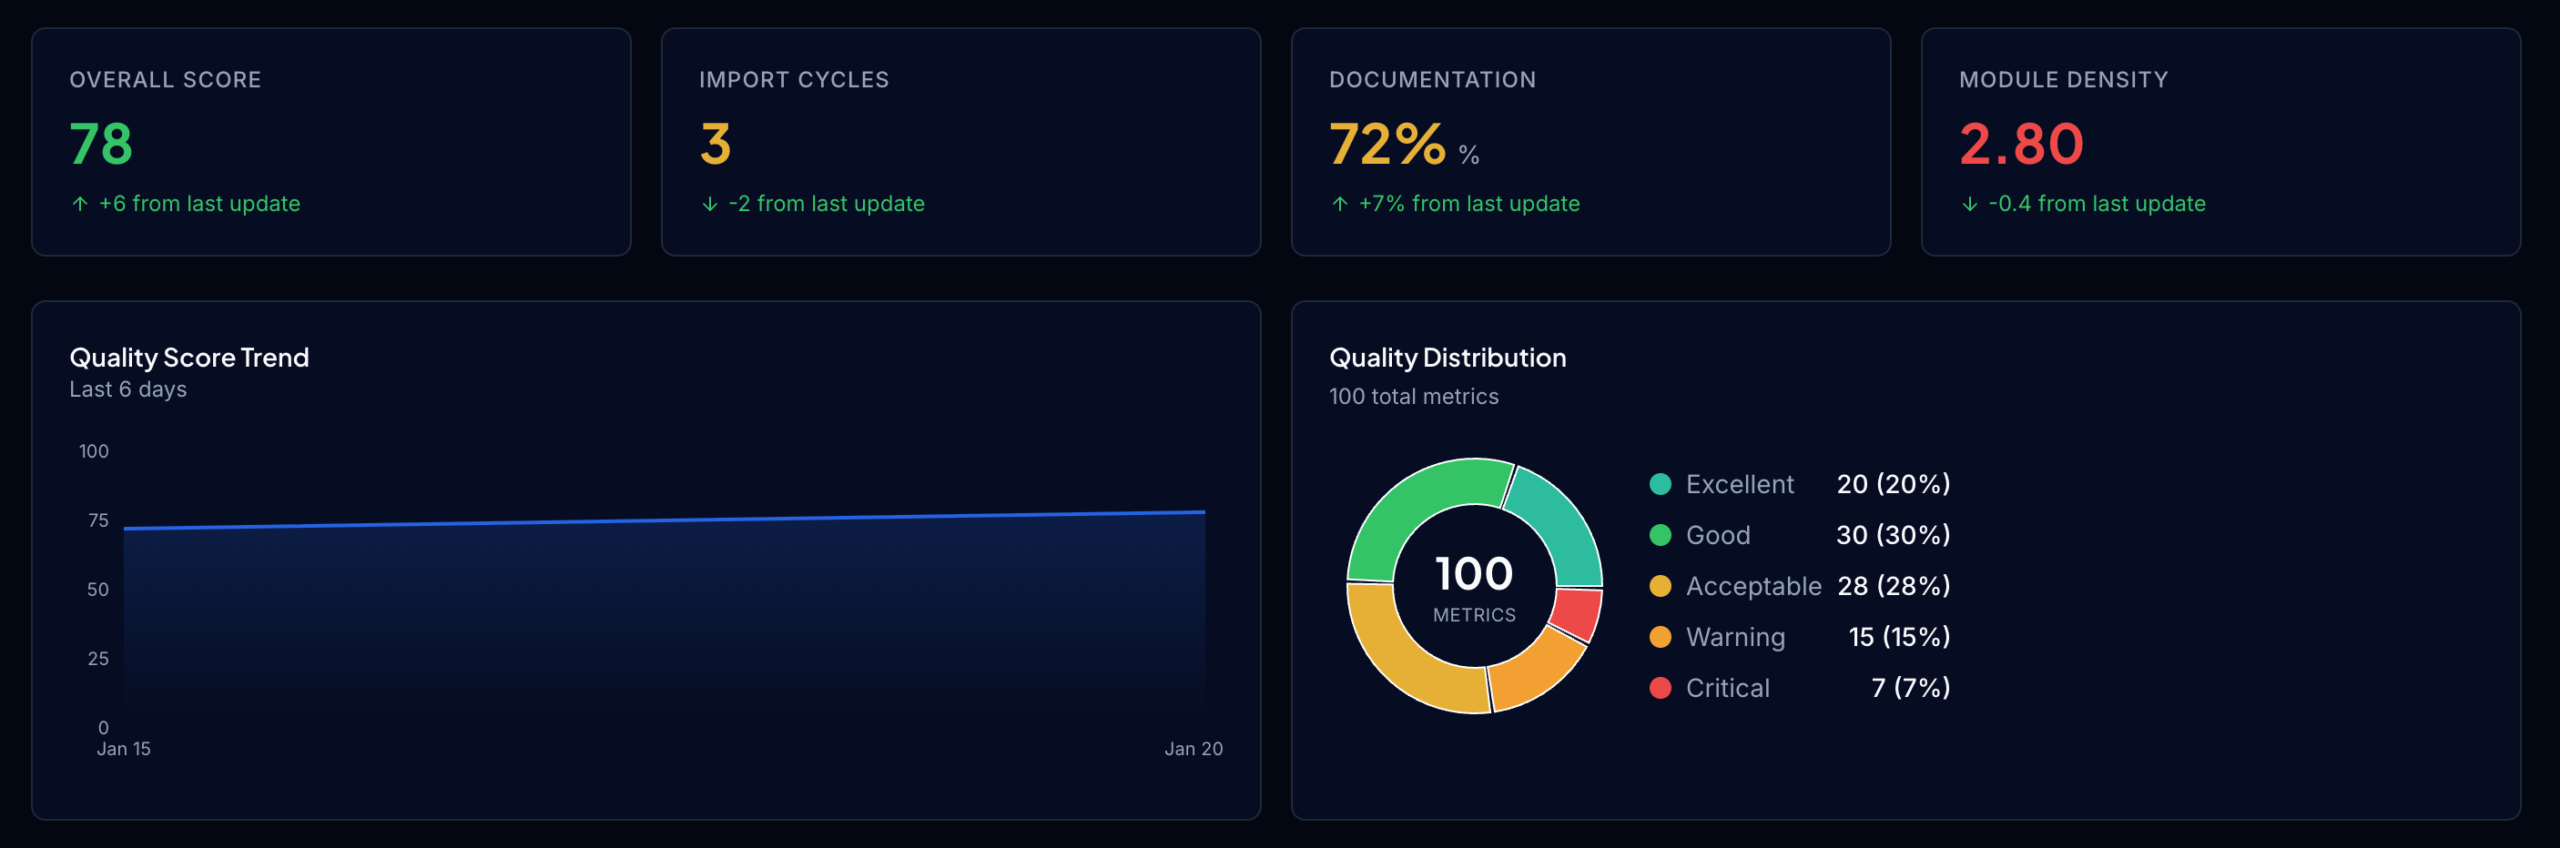The width and height of the screenshot is (2560, 848).
Task: Click the Jan 20 x-axis label
Action: [1194, 749]
